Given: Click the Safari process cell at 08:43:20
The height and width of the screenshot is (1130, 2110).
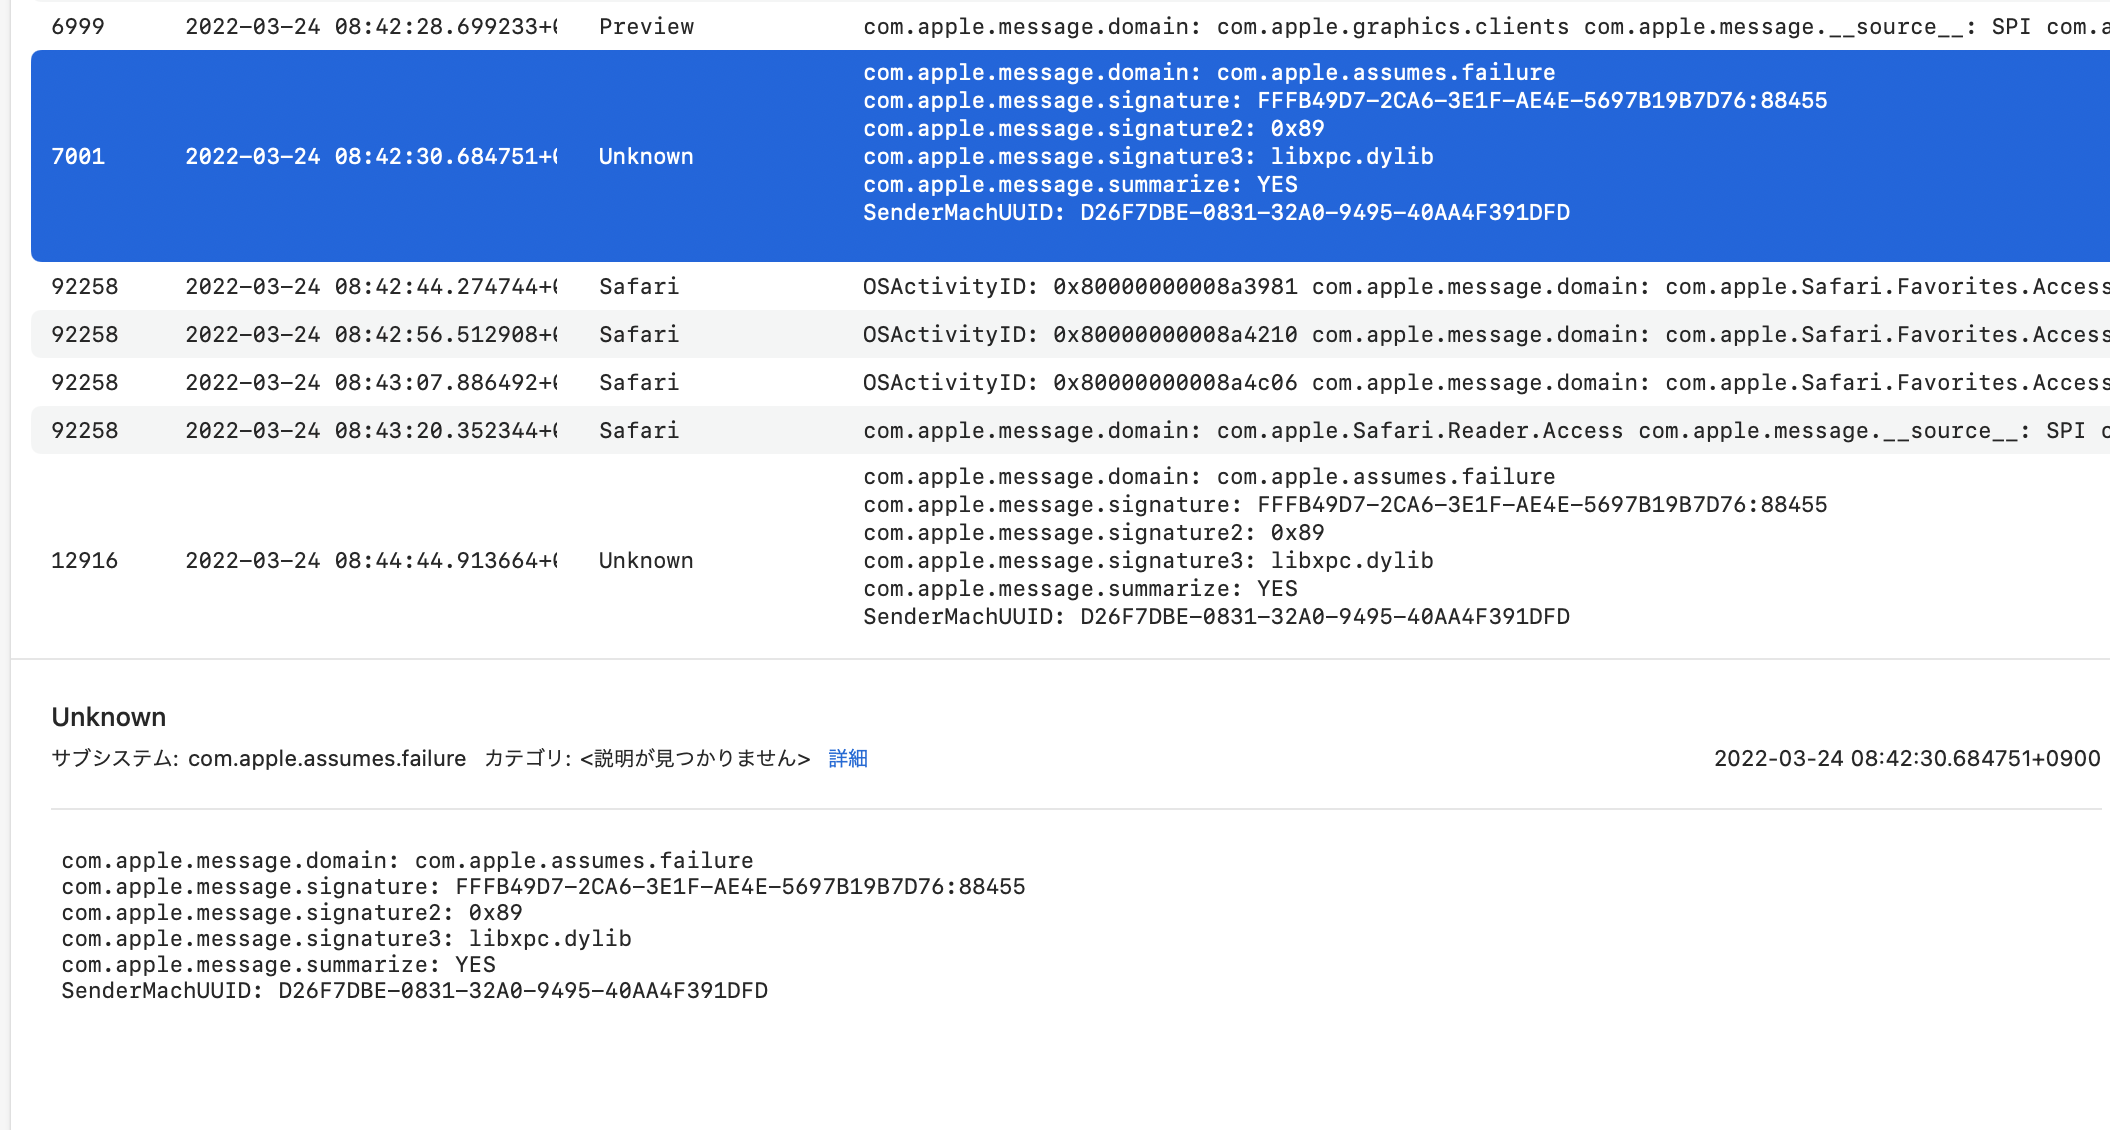Looking at the screenshot, I should (x=639, y=431).
